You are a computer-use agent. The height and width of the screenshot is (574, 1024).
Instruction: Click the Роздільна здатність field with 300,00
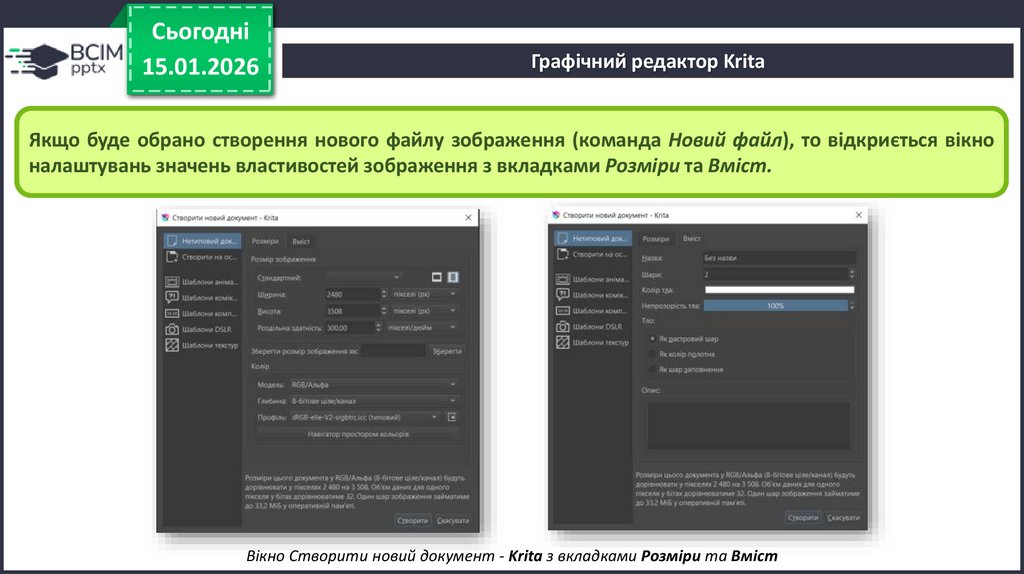coord(350,327)
